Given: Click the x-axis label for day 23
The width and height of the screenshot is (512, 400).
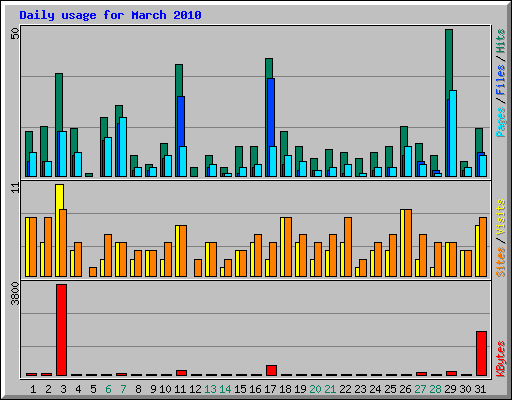Looking at the screenshot, I should pos(360,389).
